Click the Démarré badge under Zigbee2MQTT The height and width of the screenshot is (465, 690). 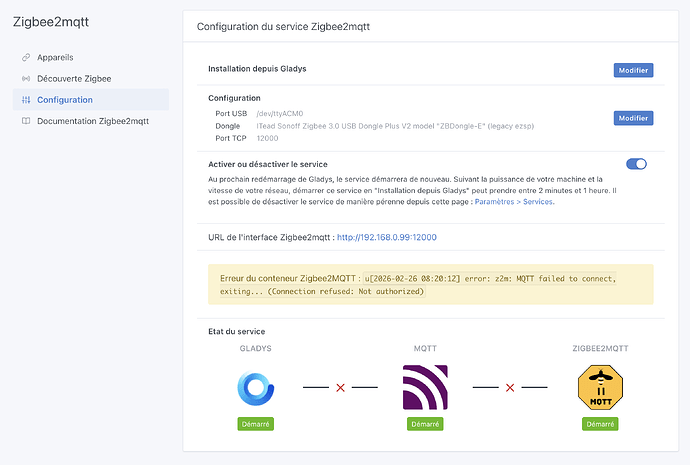point(599,424)
